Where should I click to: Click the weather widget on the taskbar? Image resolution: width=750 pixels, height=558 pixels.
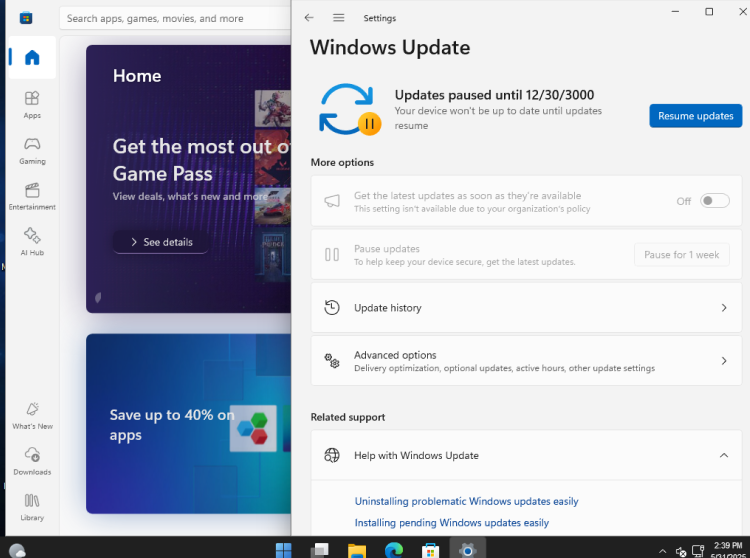tap(17, 551)
